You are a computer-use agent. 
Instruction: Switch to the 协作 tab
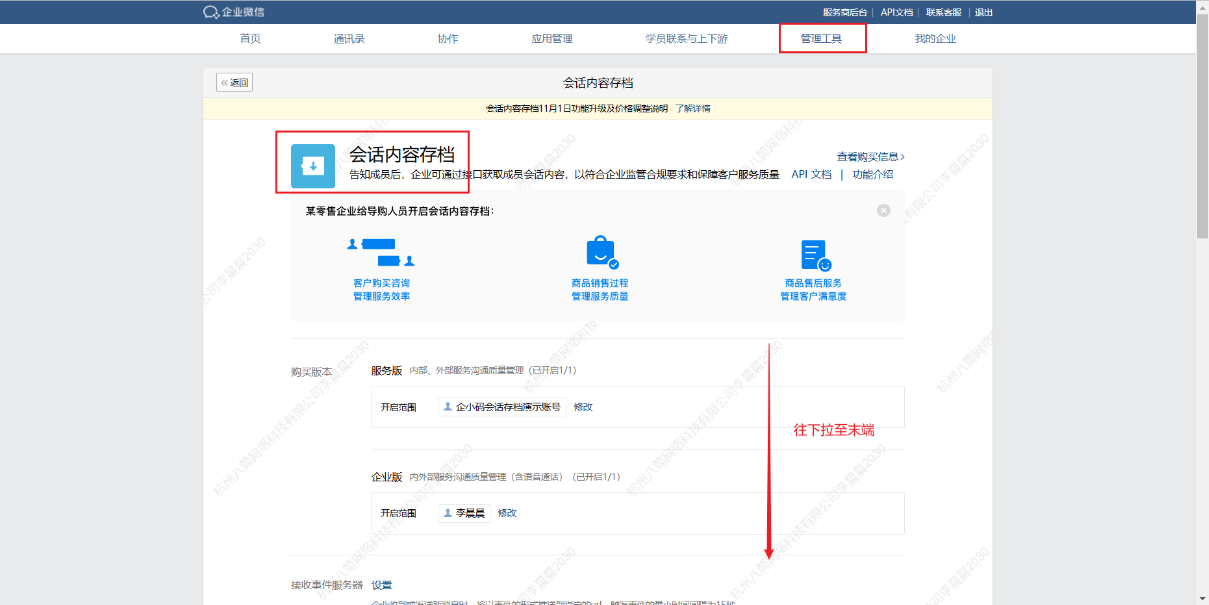[x=448, y=39]
